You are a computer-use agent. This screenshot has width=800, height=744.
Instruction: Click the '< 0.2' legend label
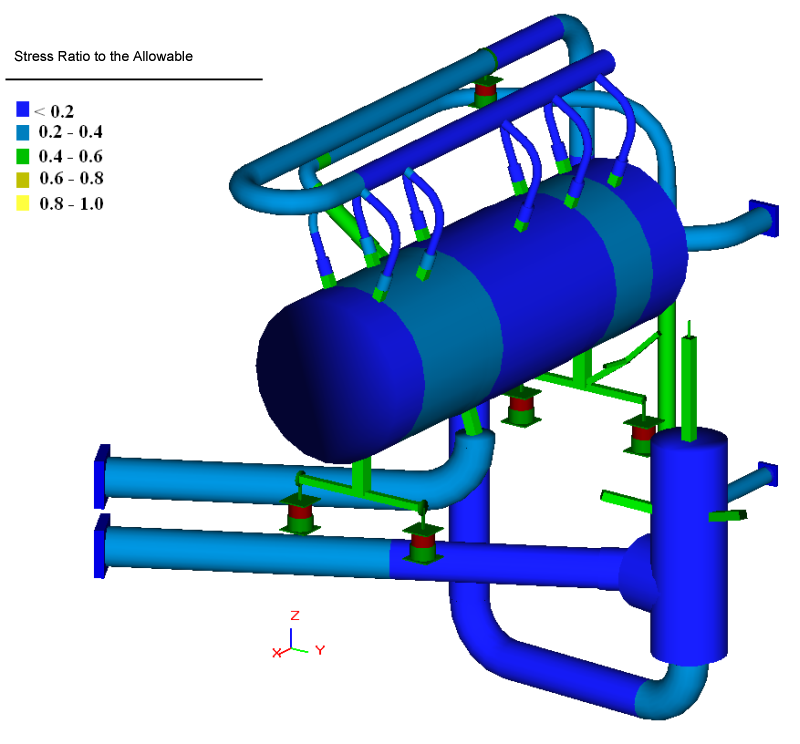coord(54,111)
